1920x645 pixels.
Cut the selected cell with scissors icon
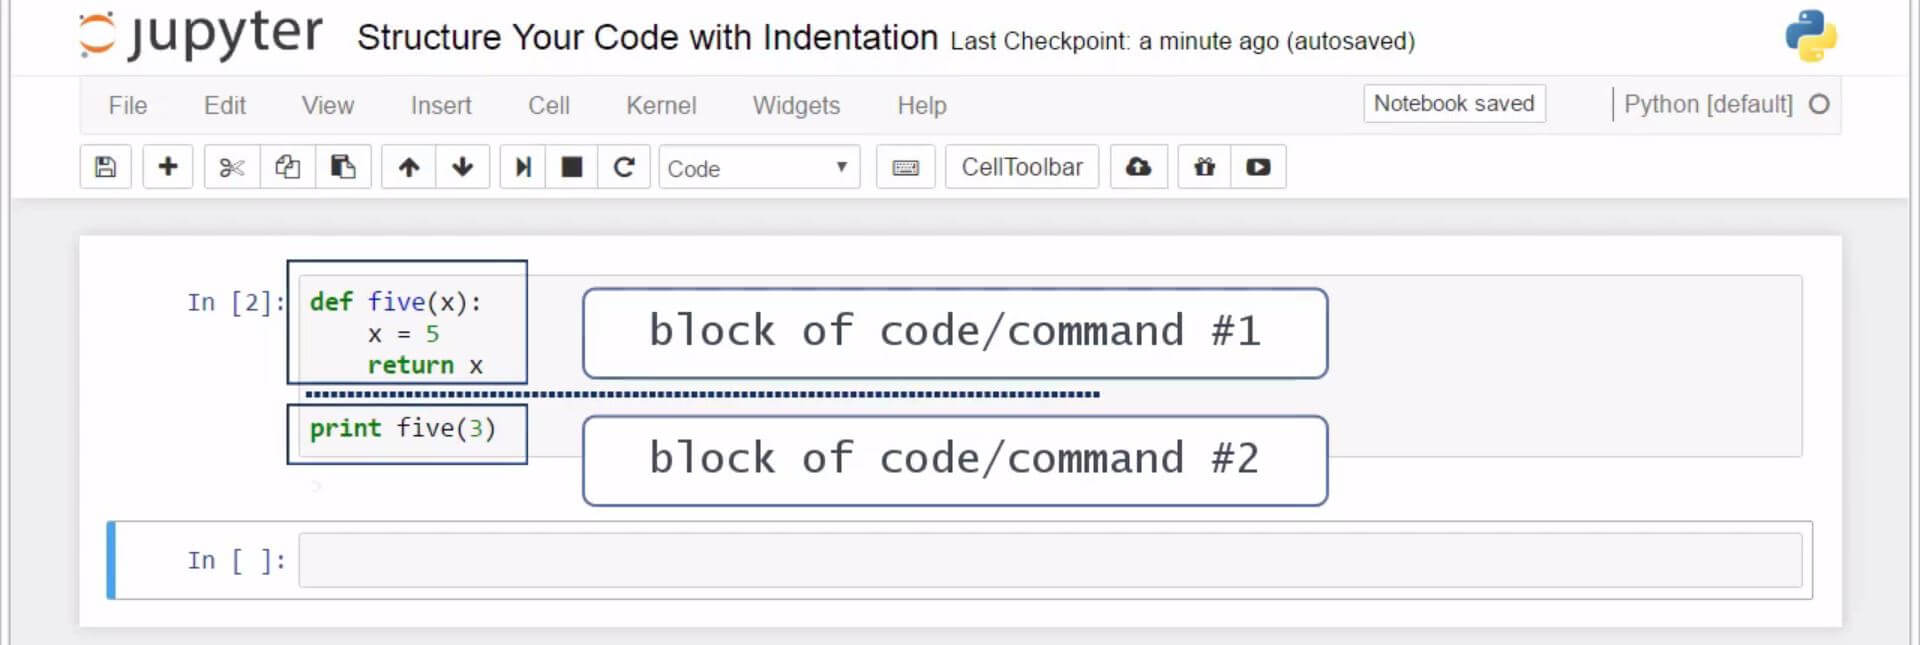click(232, 167)
